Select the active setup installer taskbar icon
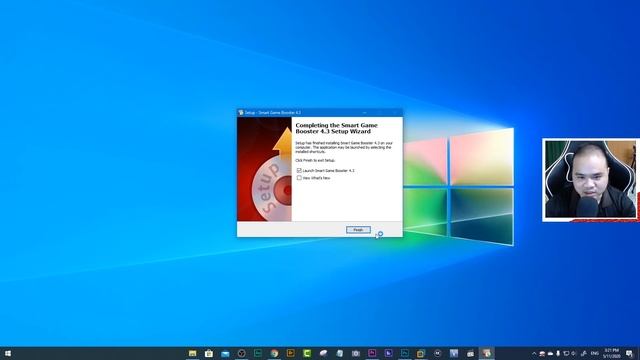Screen dimensions: 640x360 [486, 353]
